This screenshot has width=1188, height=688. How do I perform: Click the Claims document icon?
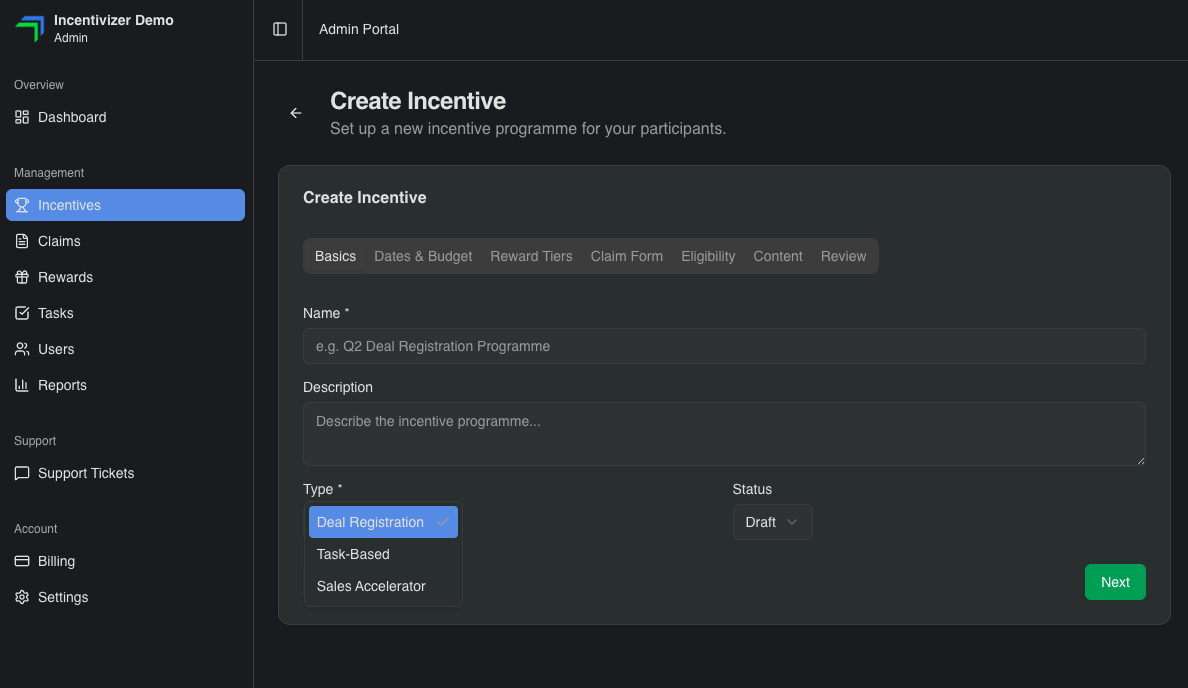click(x=22, y=241)
